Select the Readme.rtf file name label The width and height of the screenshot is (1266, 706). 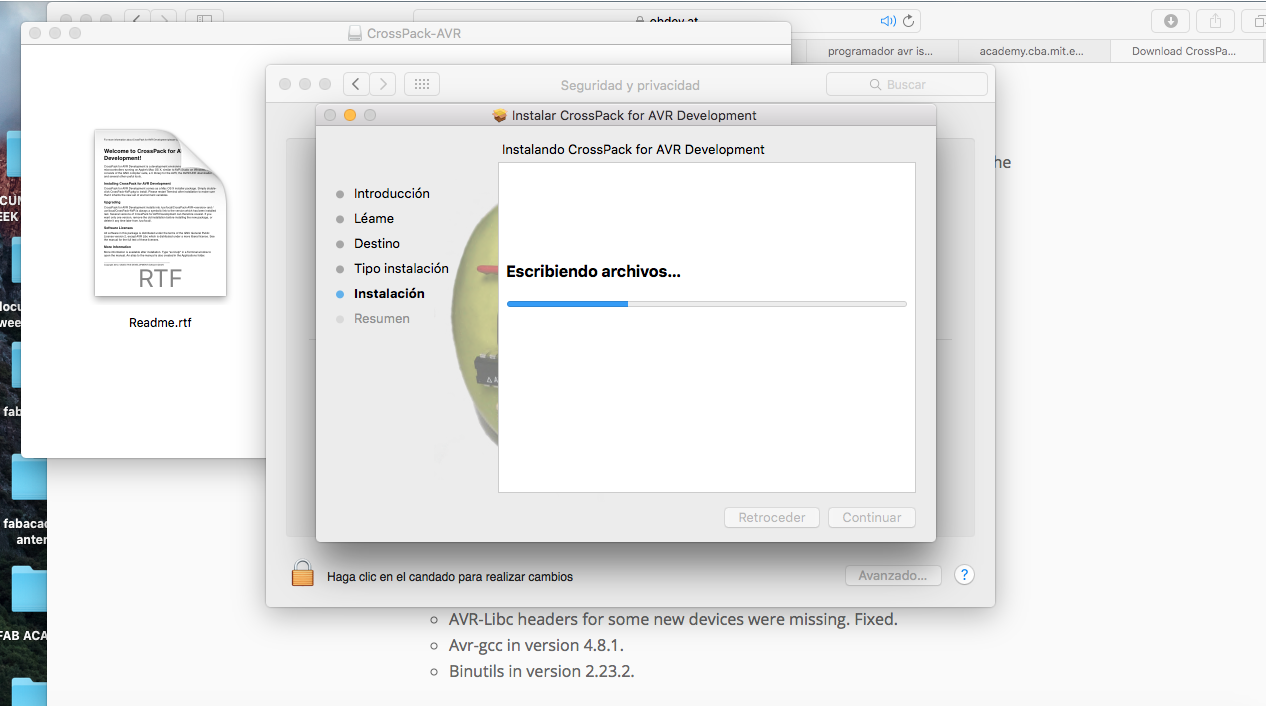(160, 323)
